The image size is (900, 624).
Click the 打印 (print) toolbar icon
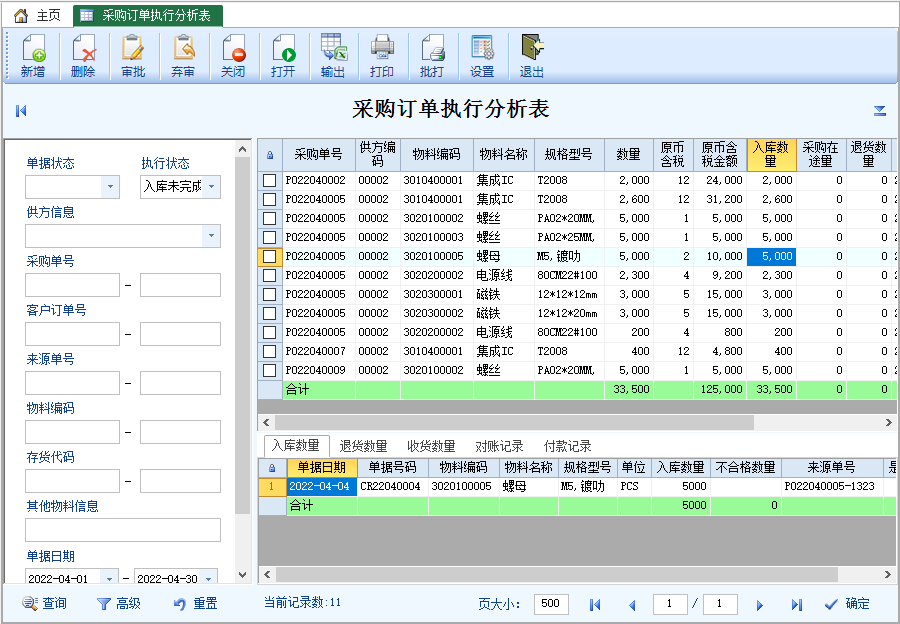[x=382, y=56]
